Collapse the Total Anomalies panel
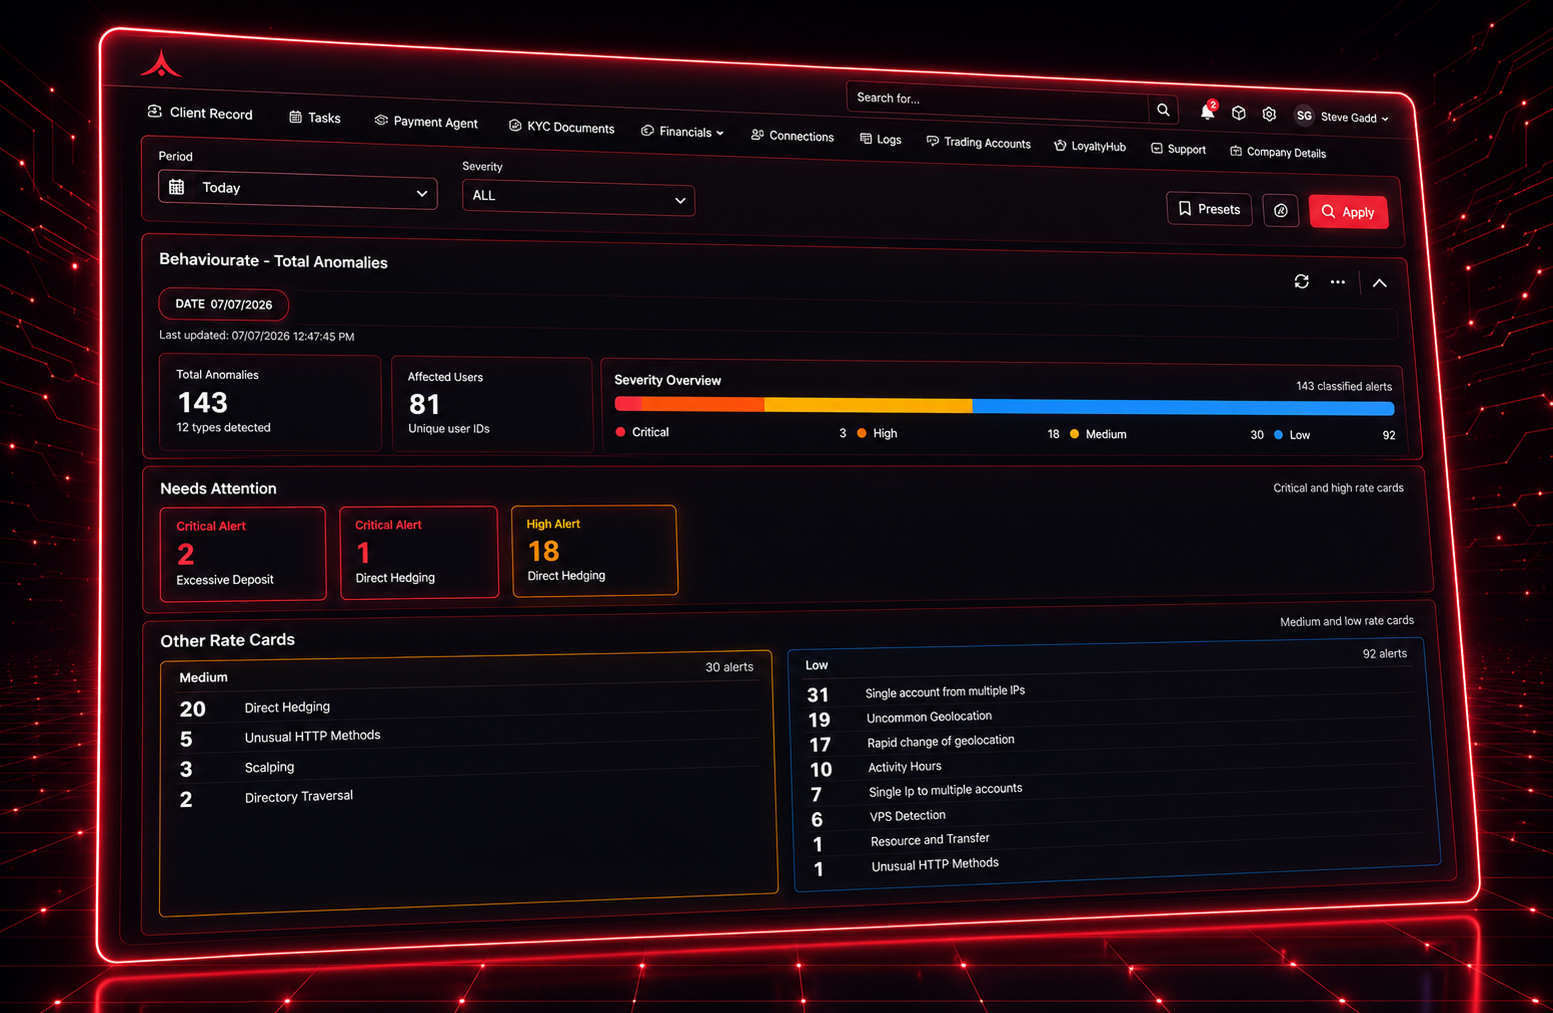Screen dimensions: 1553x1013 click(x=1379, y=284)
